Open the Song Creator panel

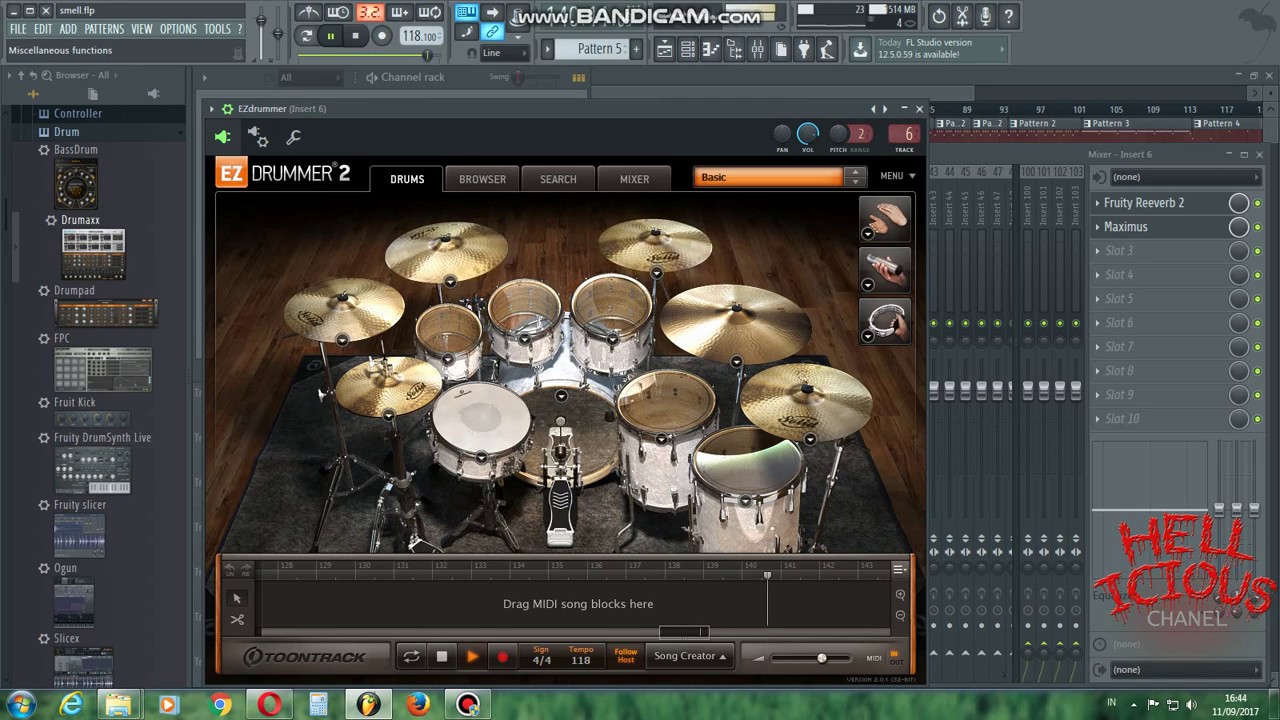pos(690,656)
